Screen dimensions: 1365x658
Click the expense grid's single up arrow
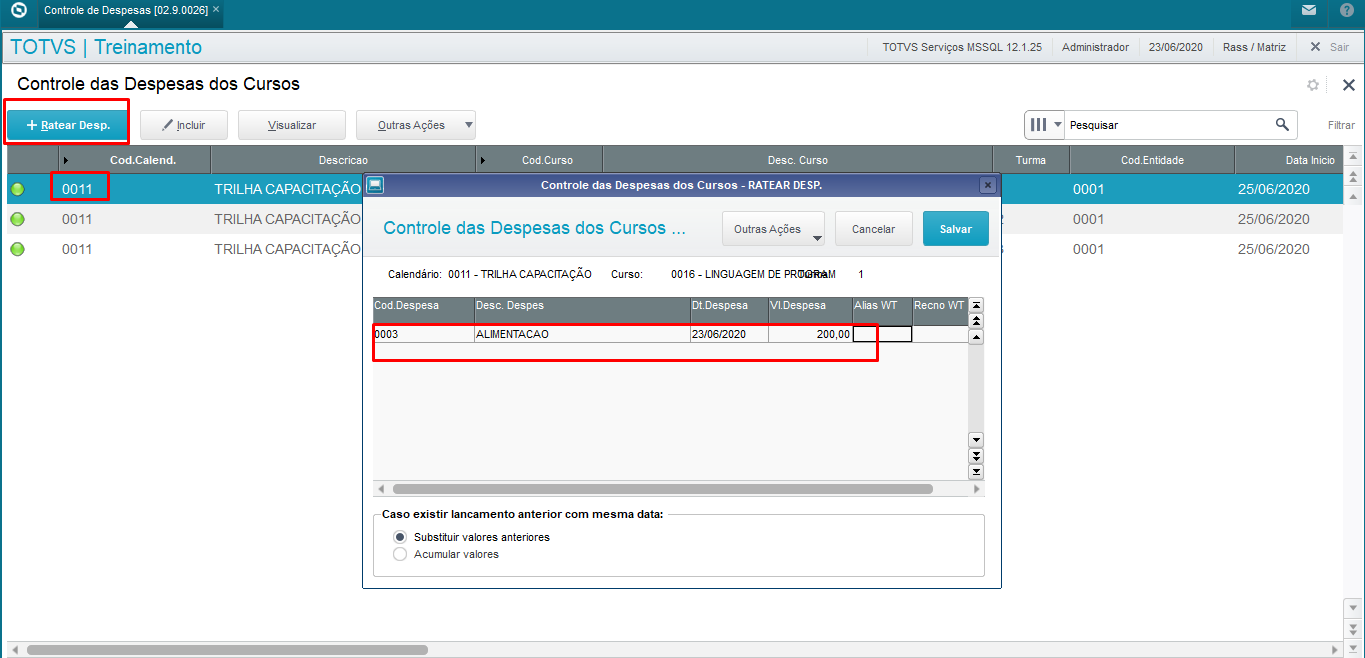click(x=977, y=337)
